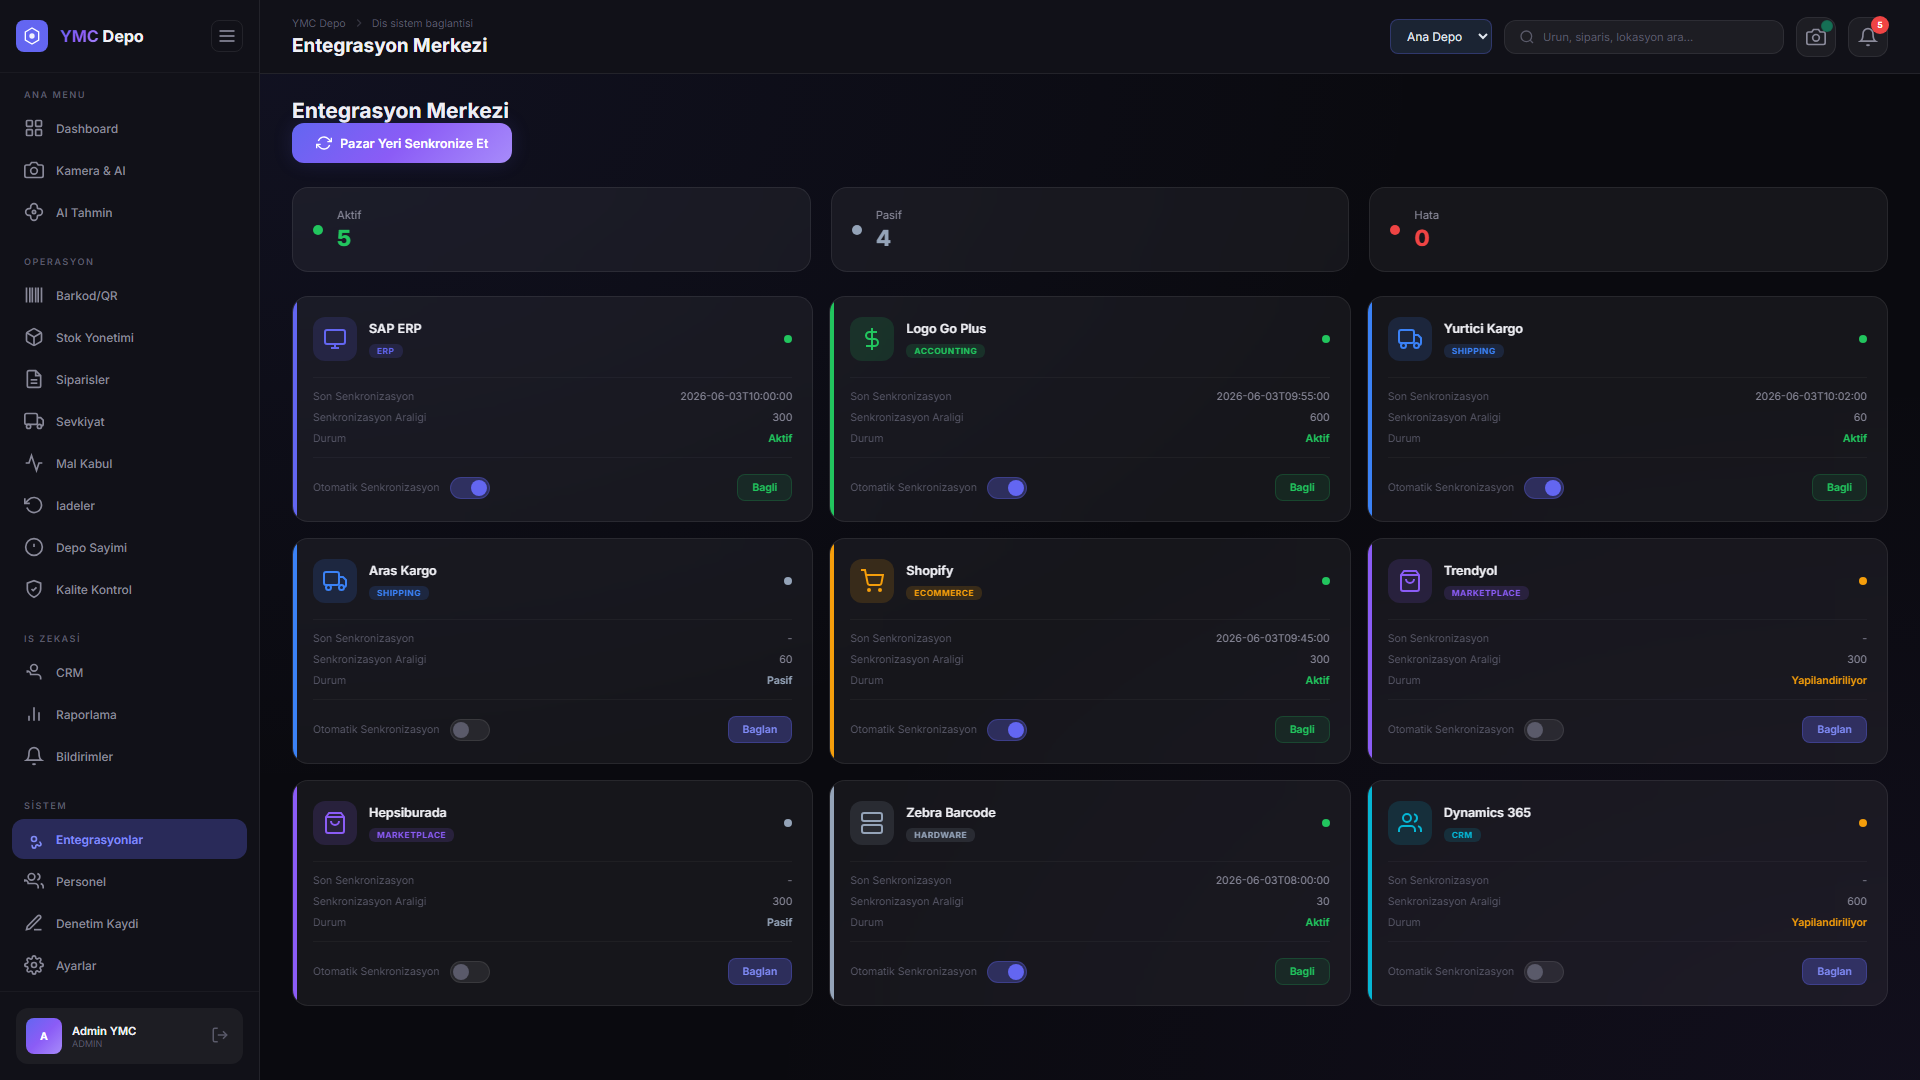Open Mal Kabul menu item
The image size is (1920, 1080).
(x=129, y=464)
